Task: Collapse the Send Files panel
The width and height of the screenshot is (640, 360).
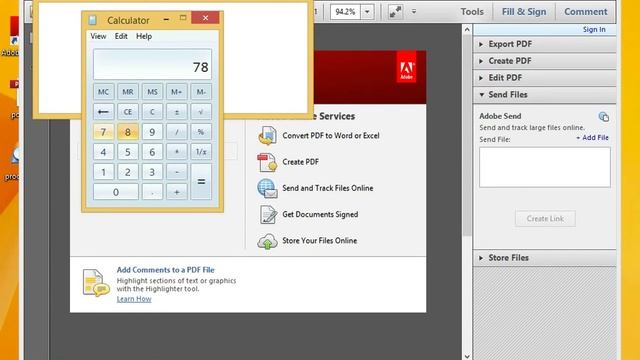Action: (x=545, y=95)
